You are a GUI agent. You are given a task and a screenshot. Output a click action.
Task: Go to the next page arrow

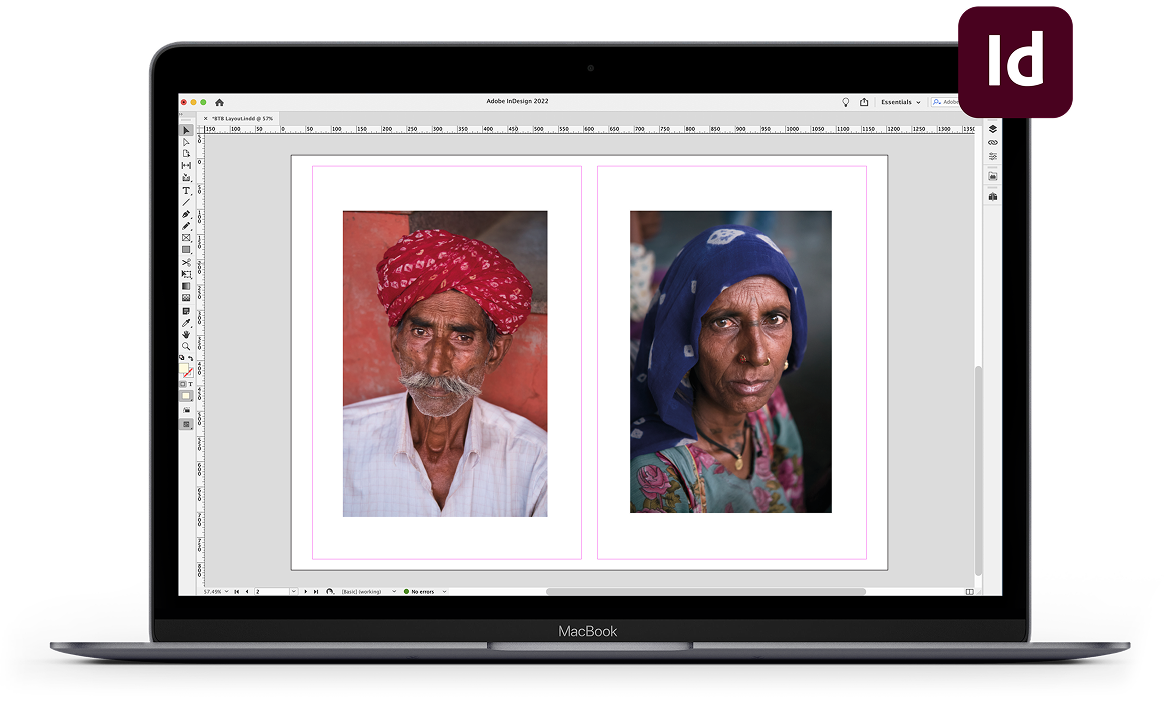click(305, 591)
